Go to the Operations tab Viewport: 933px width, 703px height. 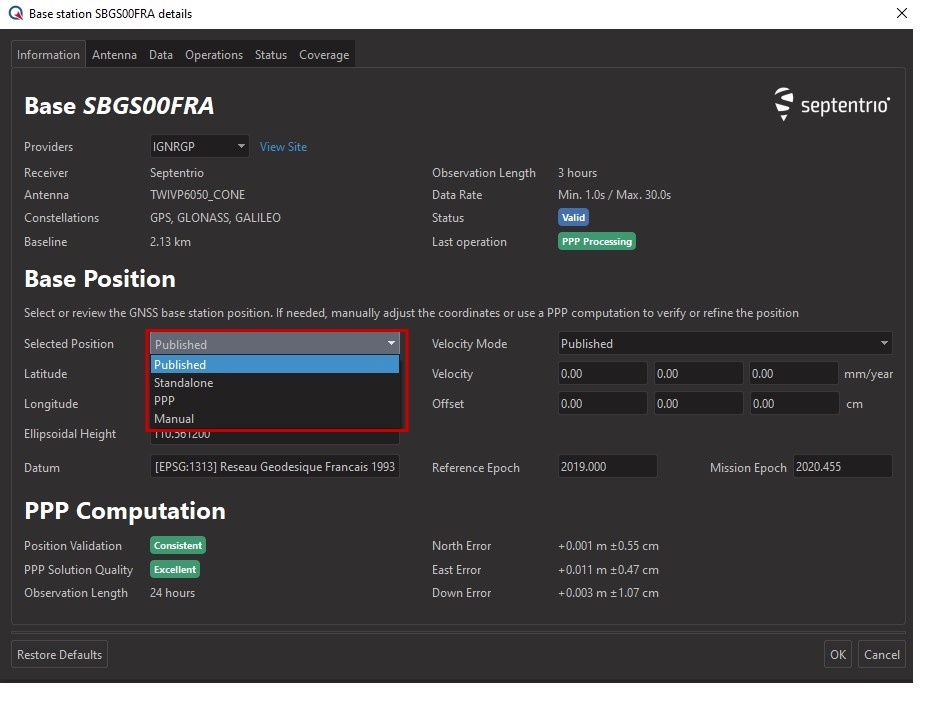coord(214,55)
